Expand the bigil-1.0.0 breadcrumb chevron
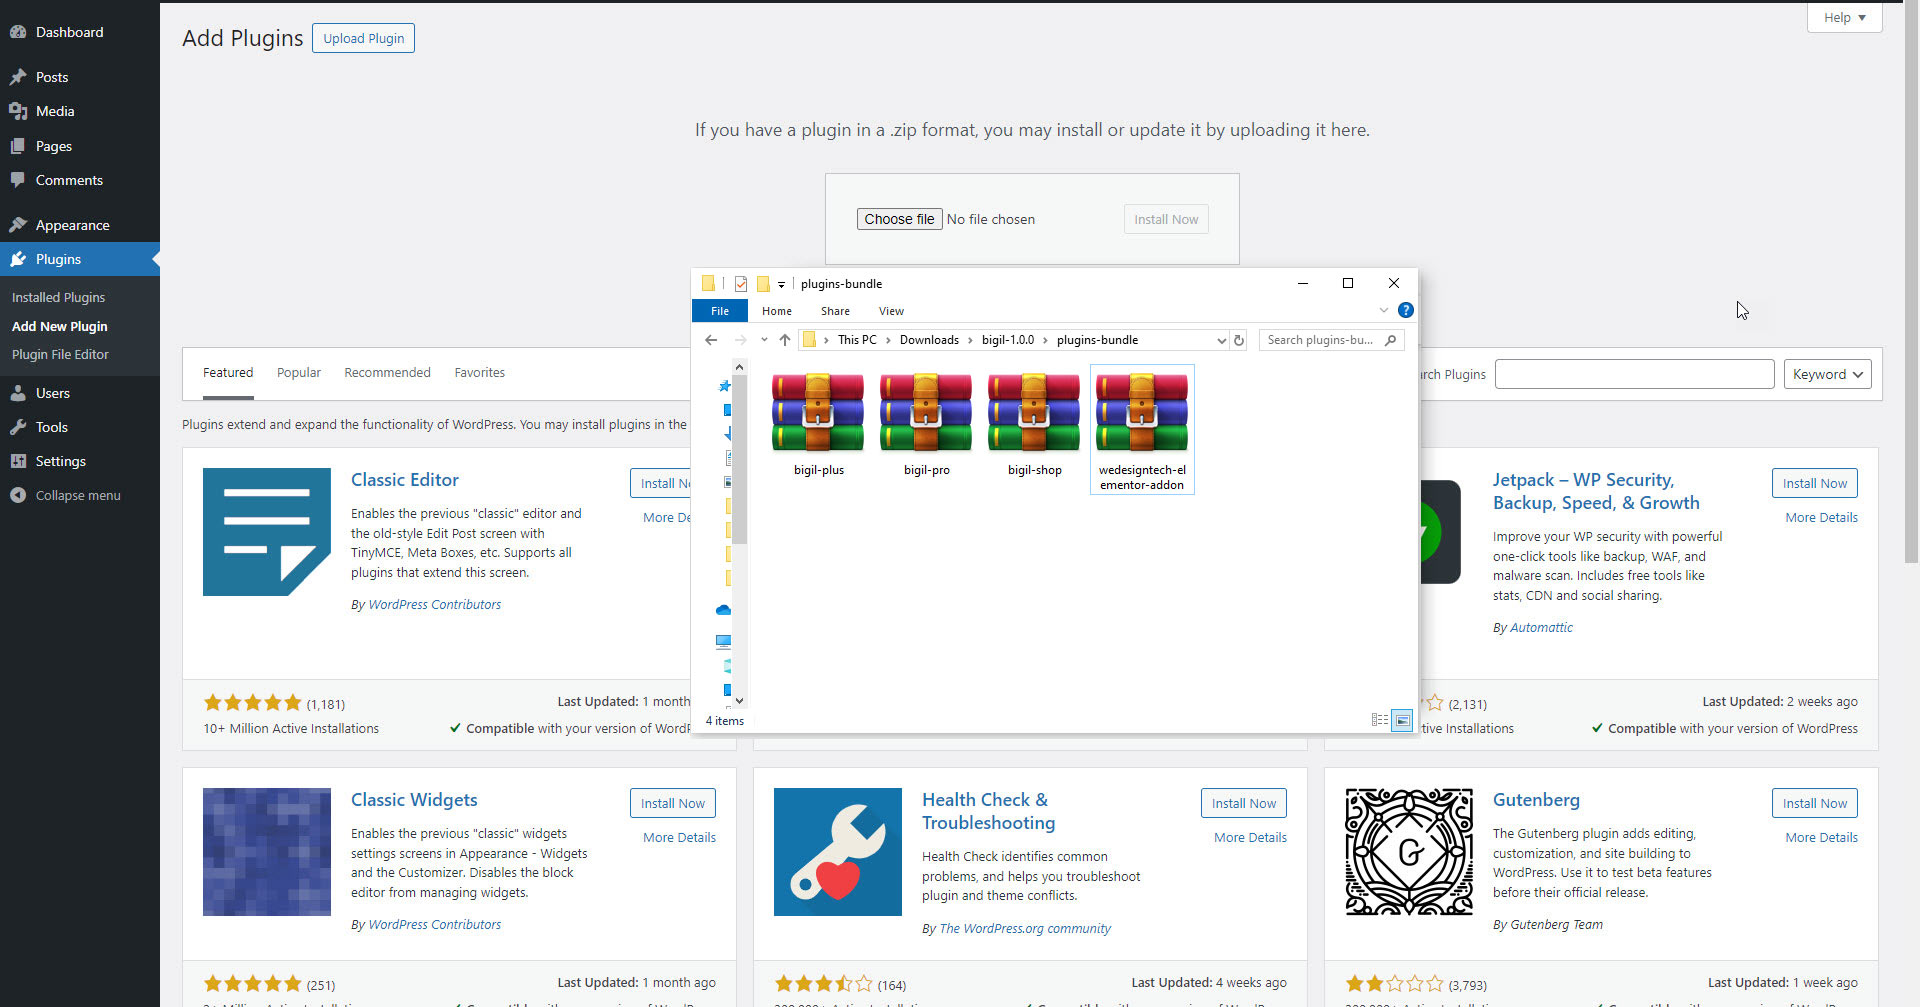The width and height of the screenshot is (1920, 1007). [1046, 340]
